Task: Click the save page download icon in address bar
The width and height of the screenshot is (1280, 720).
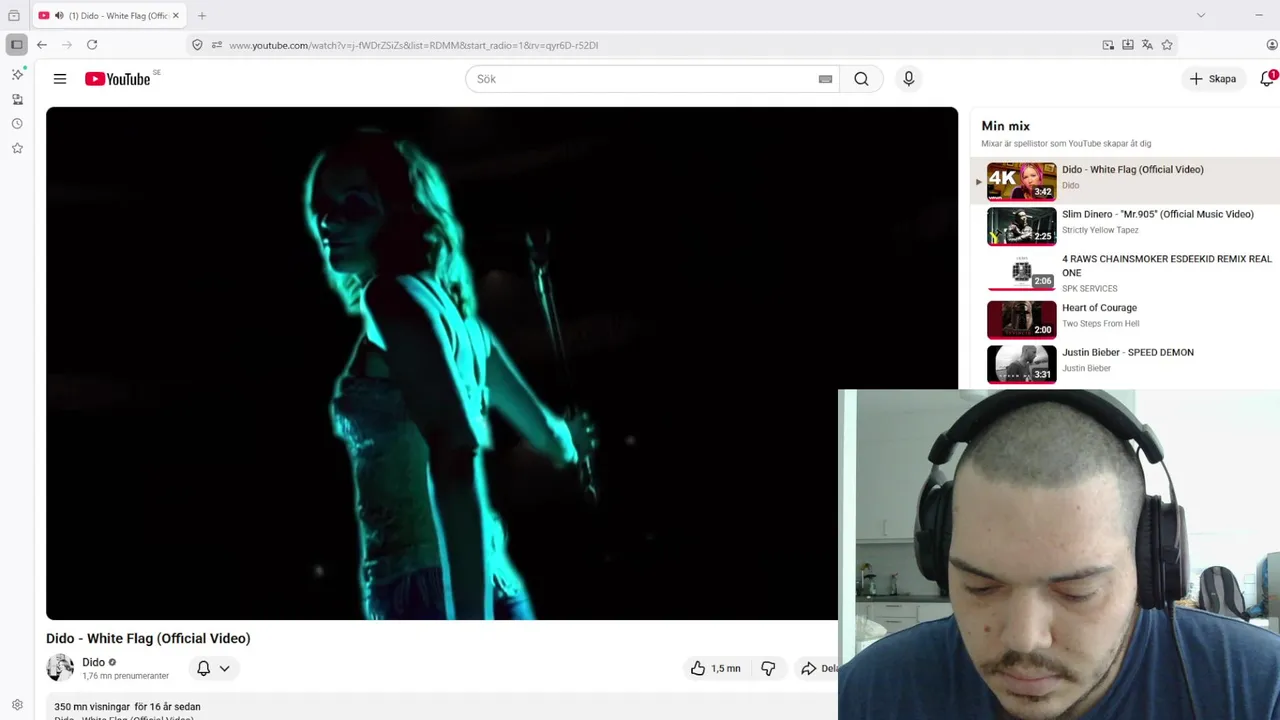Action: (x=1128, y=45)
